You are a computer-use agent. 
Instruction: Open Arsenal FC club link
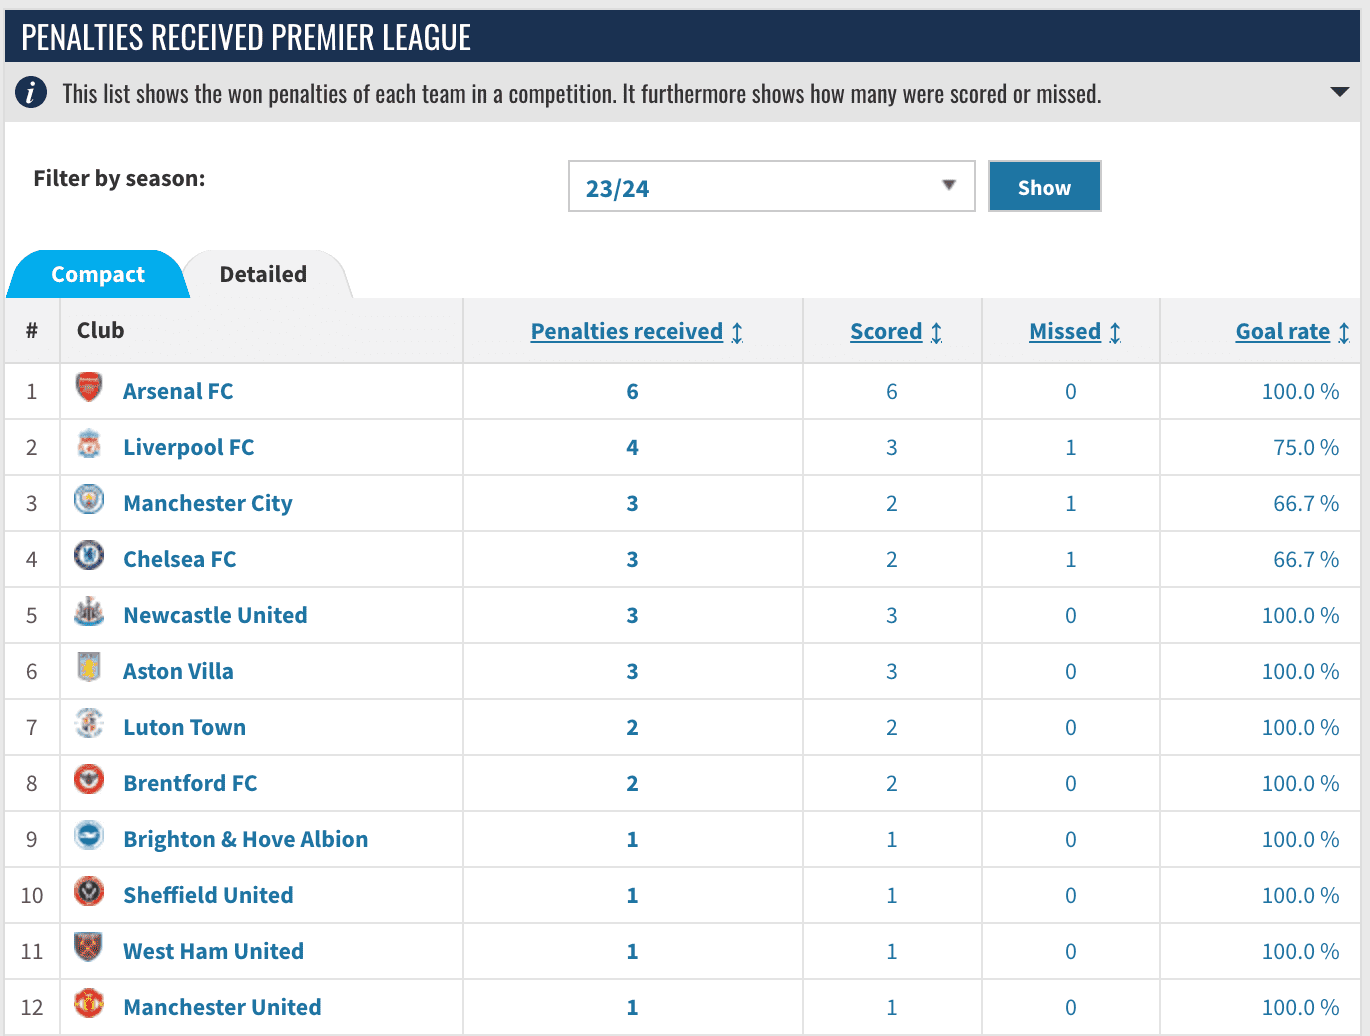coord(178,391)
